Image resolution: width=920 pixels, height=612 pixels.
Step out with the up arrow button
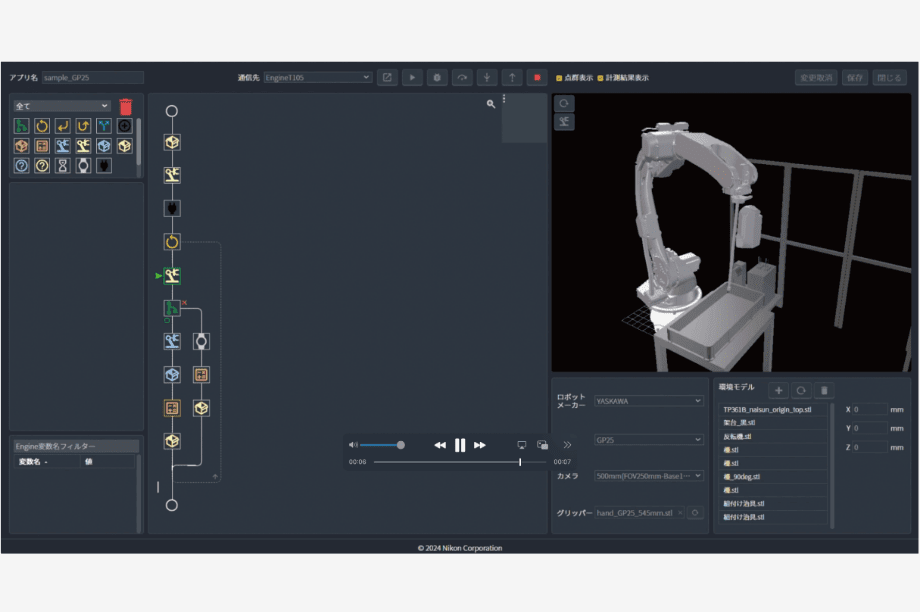coord(512,77)
